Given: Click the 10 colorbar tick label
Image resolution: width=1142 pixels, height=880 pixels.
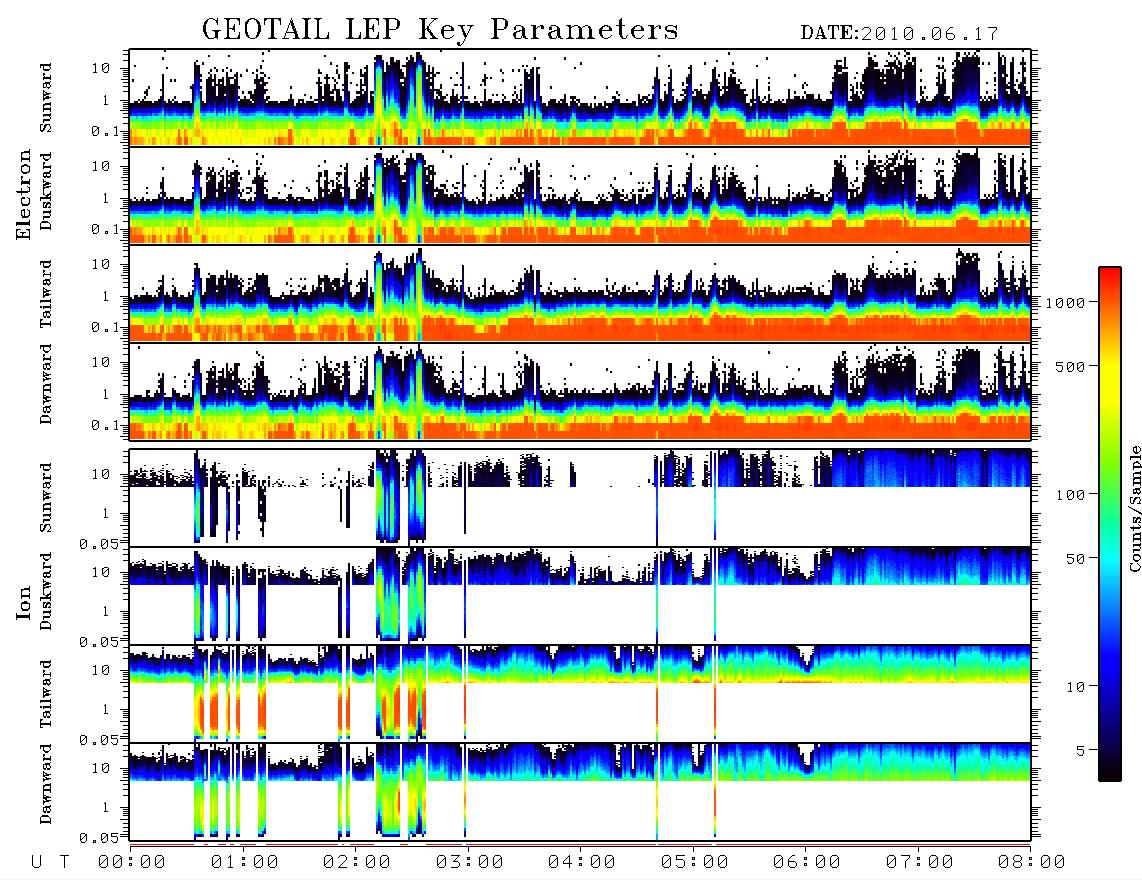Looking at the screenshot, I should (1075, 687).
